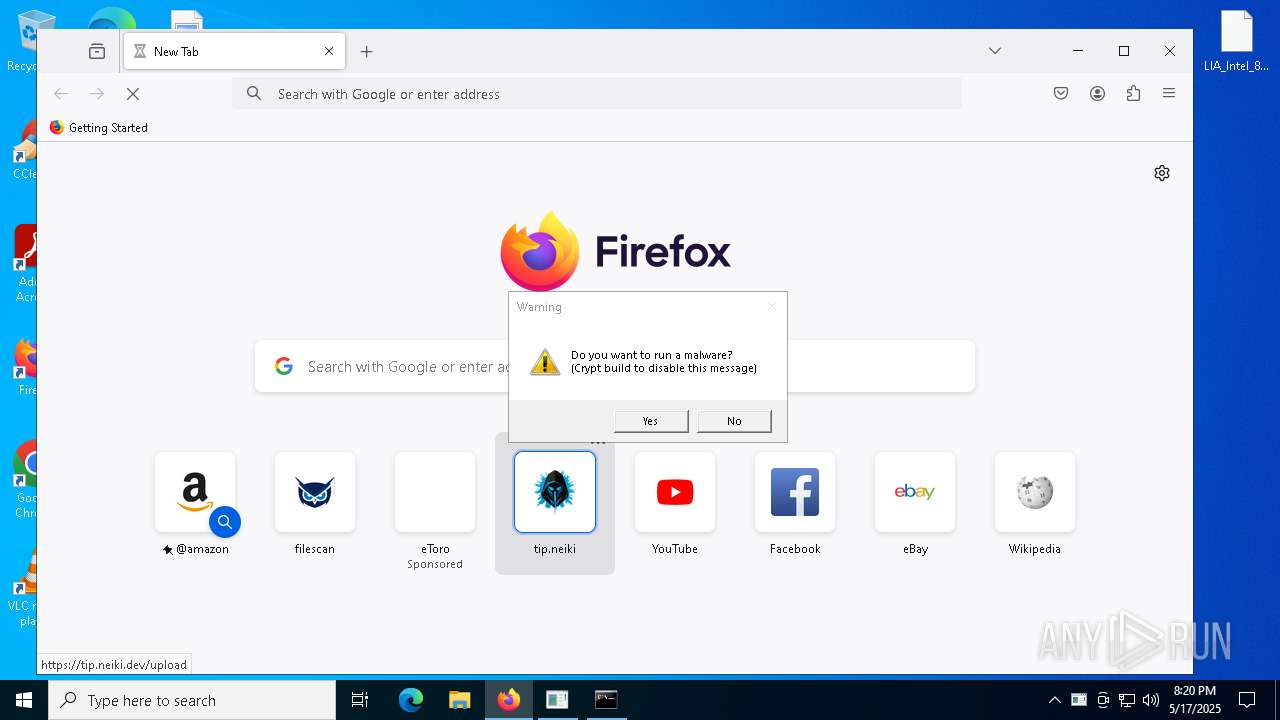Launch Microsoft Edge from taskbar
Image resolution: width=1280 pixels, height=720 pixels.
[x=411, y=700]
